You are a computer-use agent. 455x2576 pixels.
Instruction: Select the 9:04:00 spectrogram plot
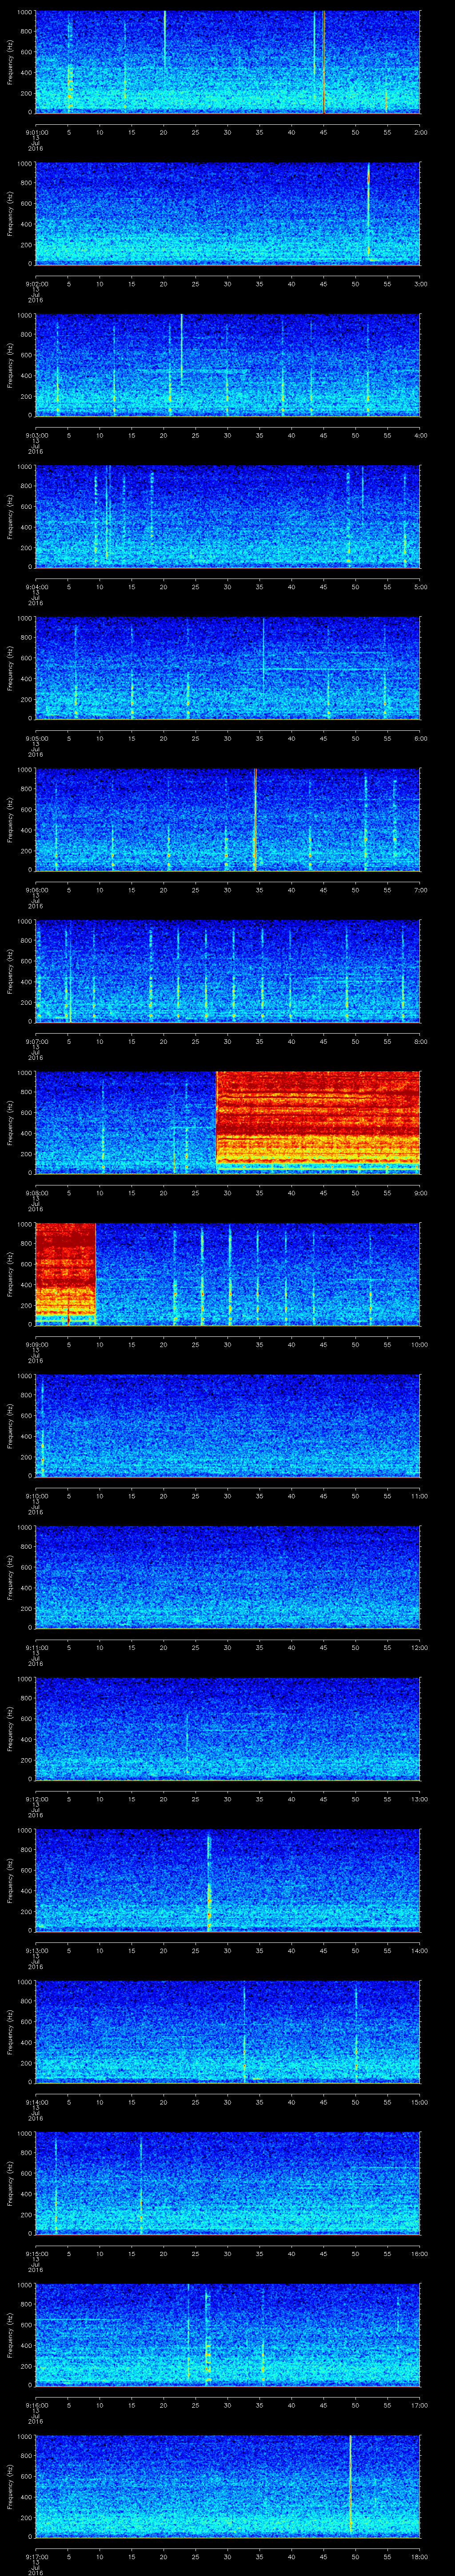coord(227,516)
